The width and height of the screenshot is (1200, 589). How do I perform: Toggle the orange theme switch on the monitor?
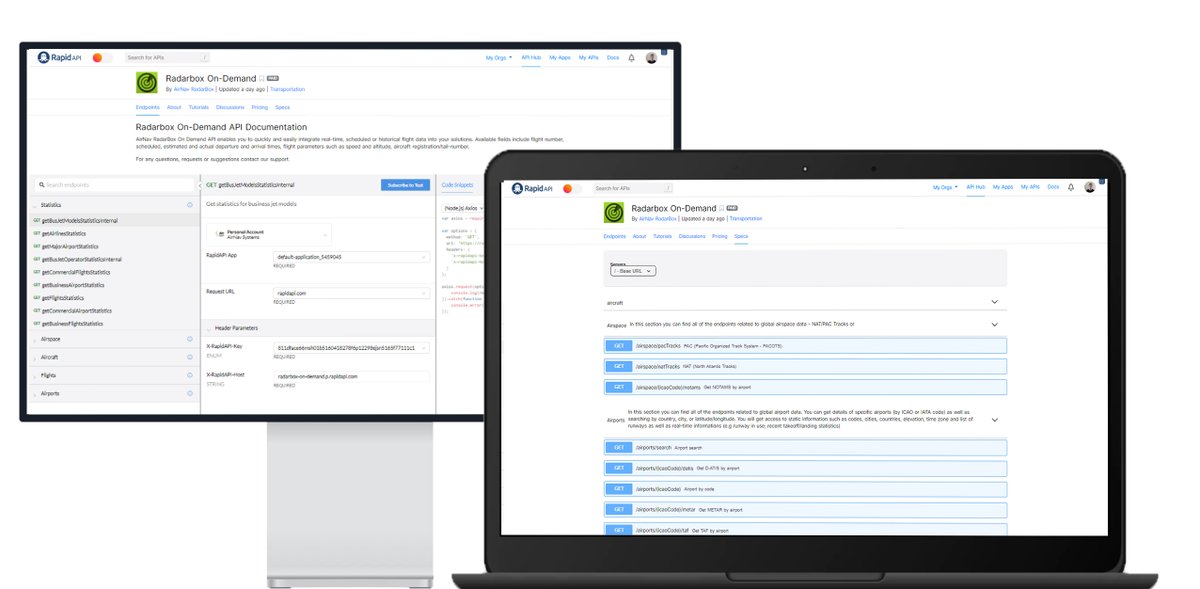101,58
